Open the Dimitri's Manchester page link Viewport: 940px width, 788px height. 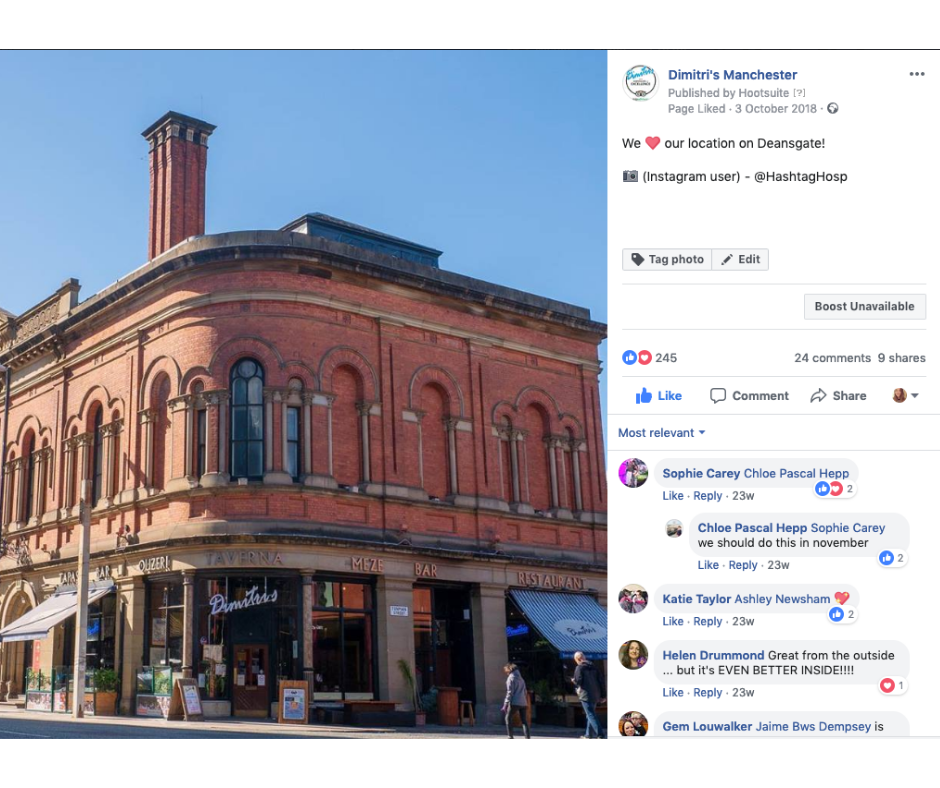point(732,75)
